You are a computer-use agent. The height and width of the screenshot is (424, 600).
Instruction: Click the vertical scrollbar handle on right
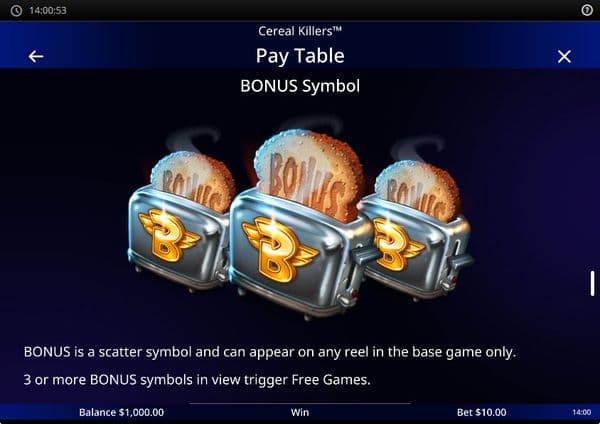click(x=592, y=283)
